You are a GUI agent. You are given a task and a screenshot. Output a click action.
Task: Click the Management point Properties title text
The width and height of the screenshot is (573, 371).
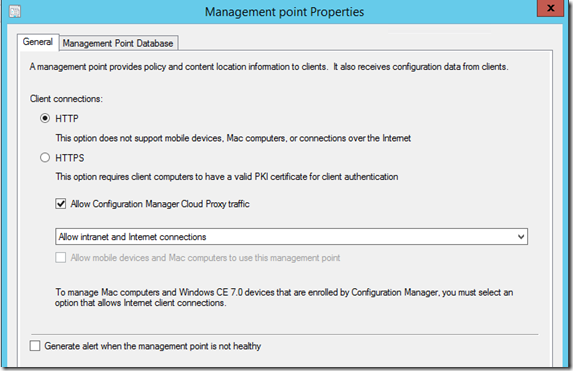pos(284,12)
